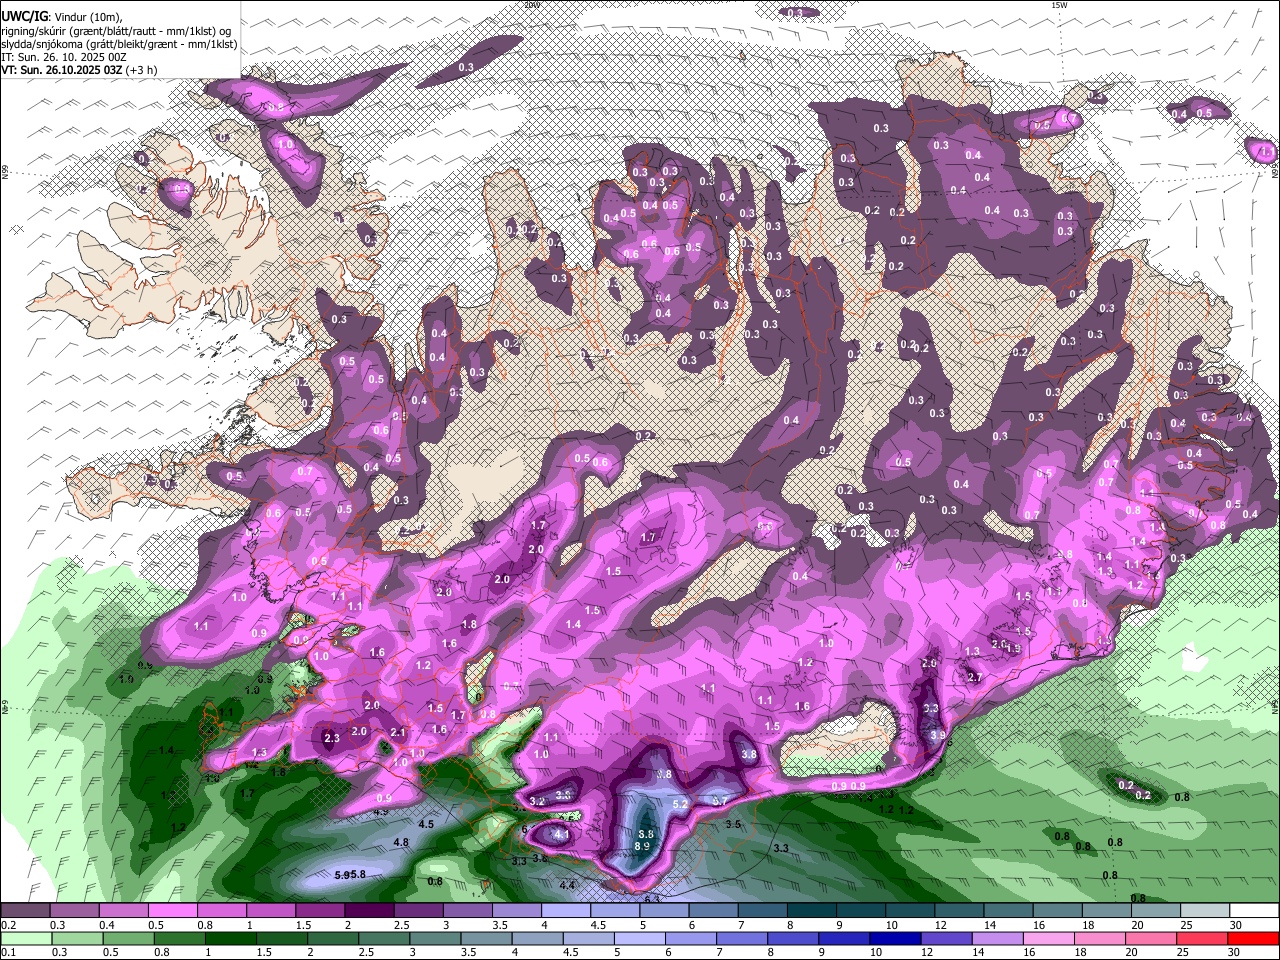The width and height of the screenshot is (1280, 960).
Task: Pick the darkest purple swatch labeled 2
Action: pyautogui.click(x=368, y=911)
